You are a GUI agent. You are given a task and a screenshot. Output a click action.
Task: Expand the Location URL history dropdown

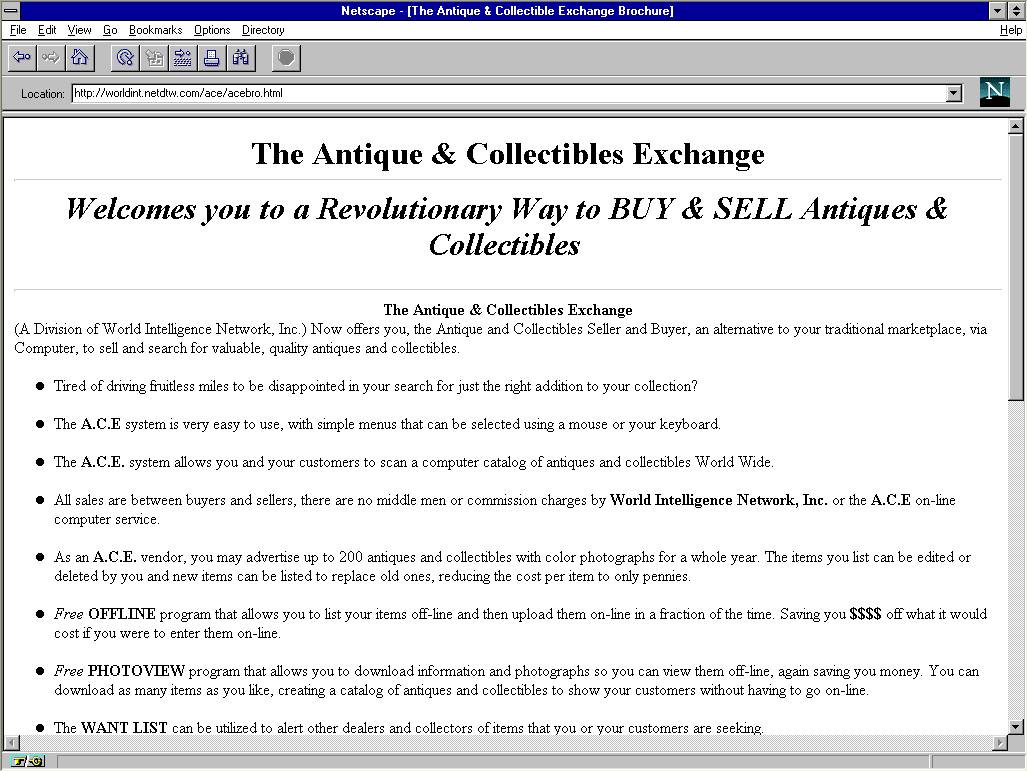(x=954, y=93)
